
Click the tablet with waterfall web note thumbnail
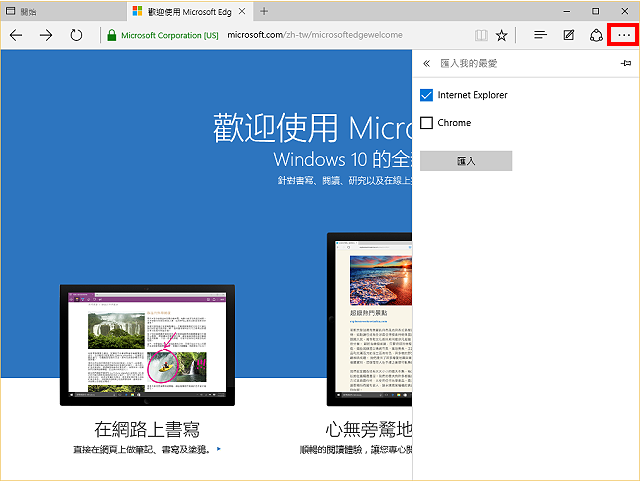147,345
